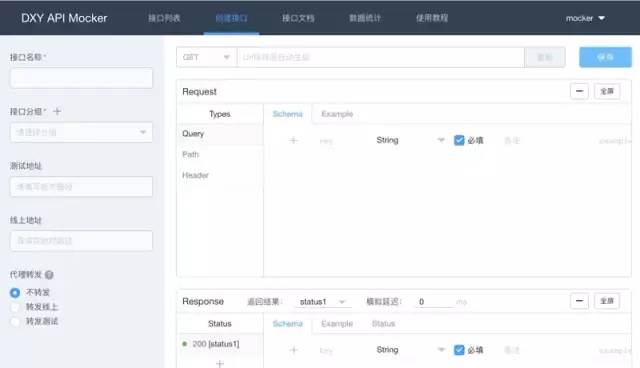This screenshot has width=640, height=368.
Task: Open the status1 return result dropdown
Action: (322, 302)
